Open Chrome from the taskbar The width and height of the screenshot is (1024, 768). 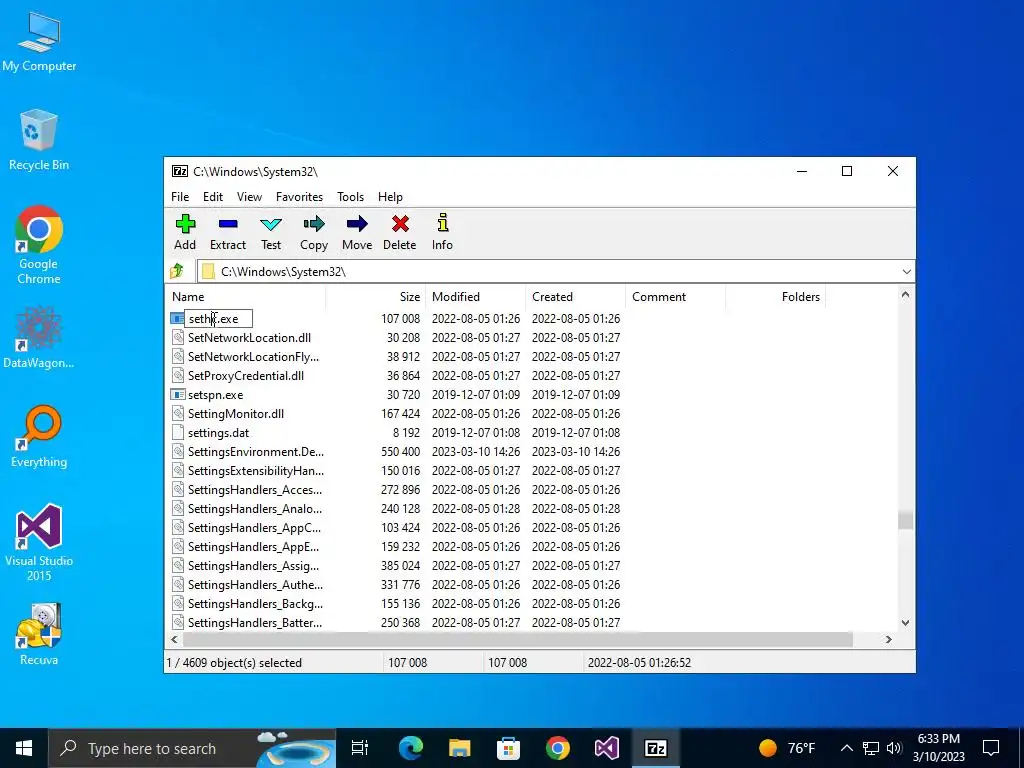click(558, 748)
